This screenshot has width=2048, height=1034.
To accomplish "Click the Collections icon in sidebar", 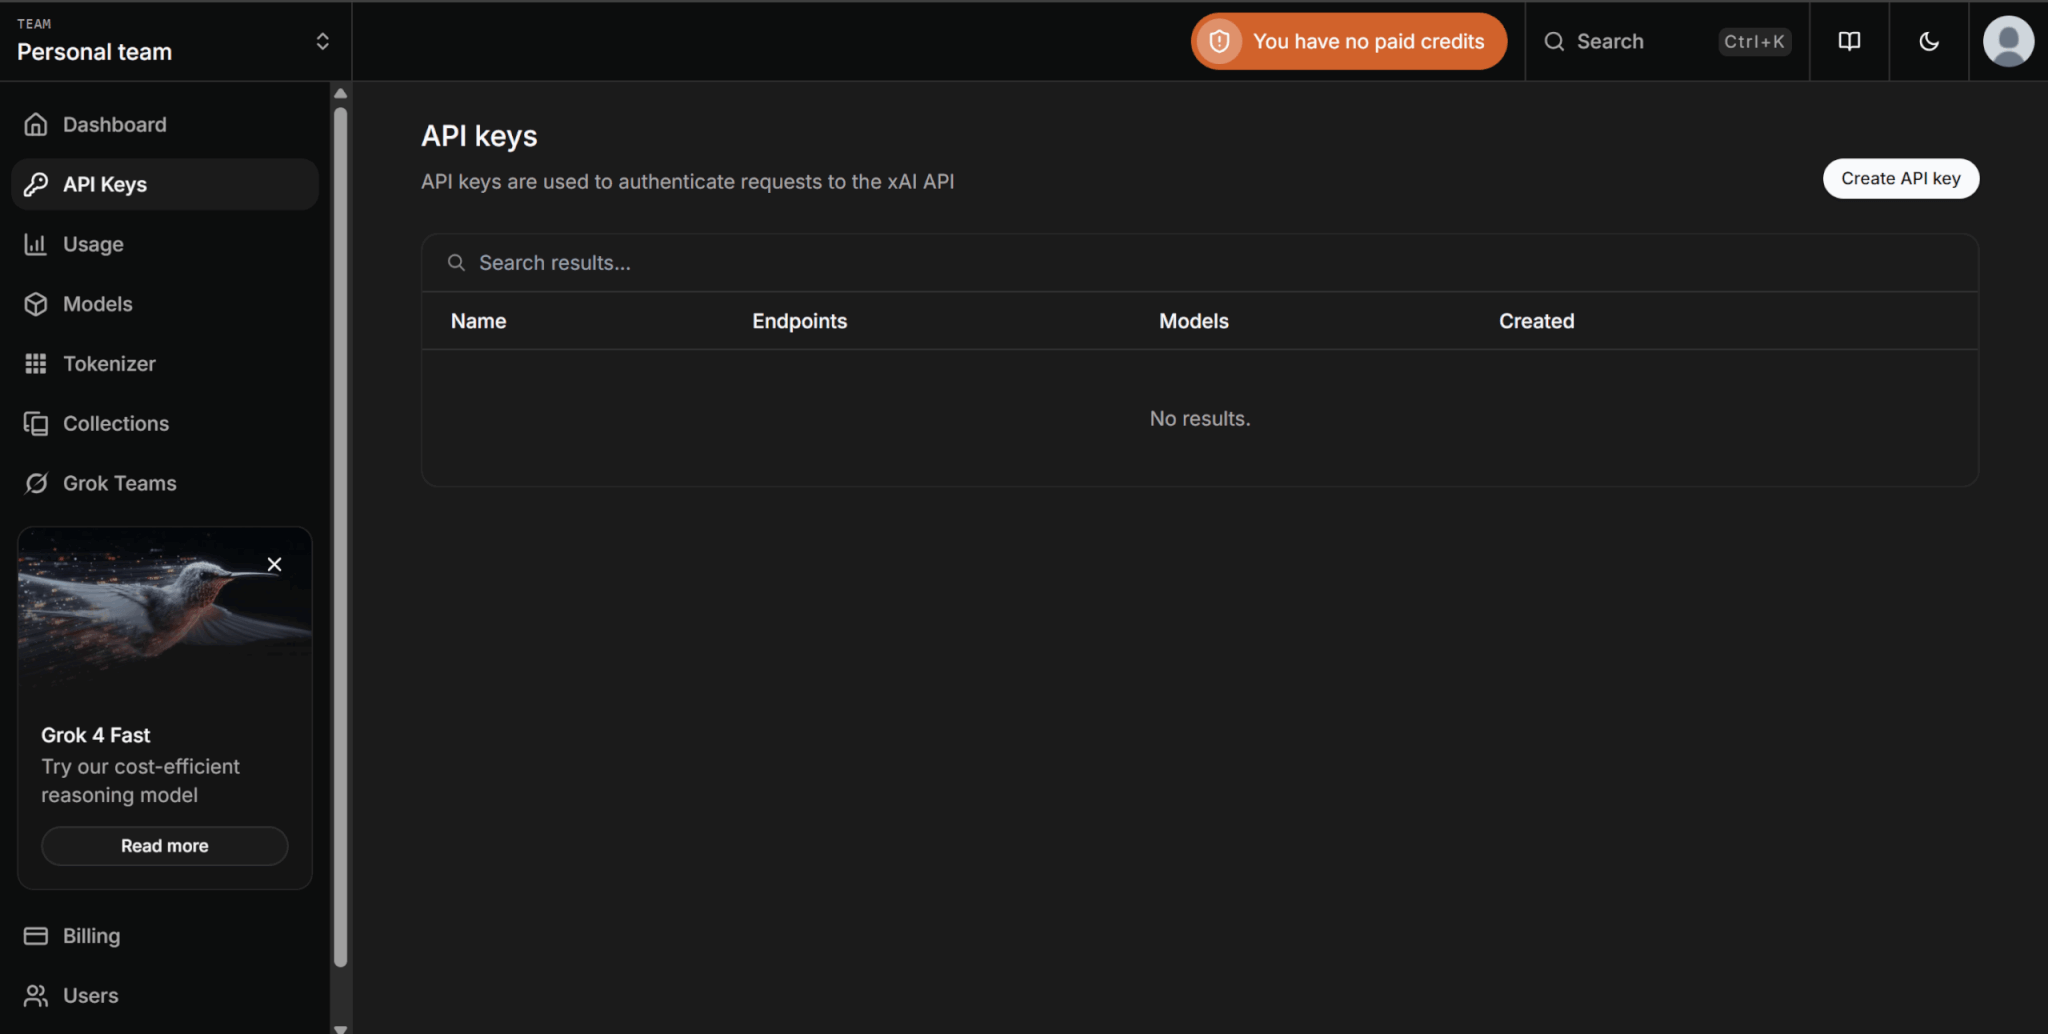I will (36, 424).
